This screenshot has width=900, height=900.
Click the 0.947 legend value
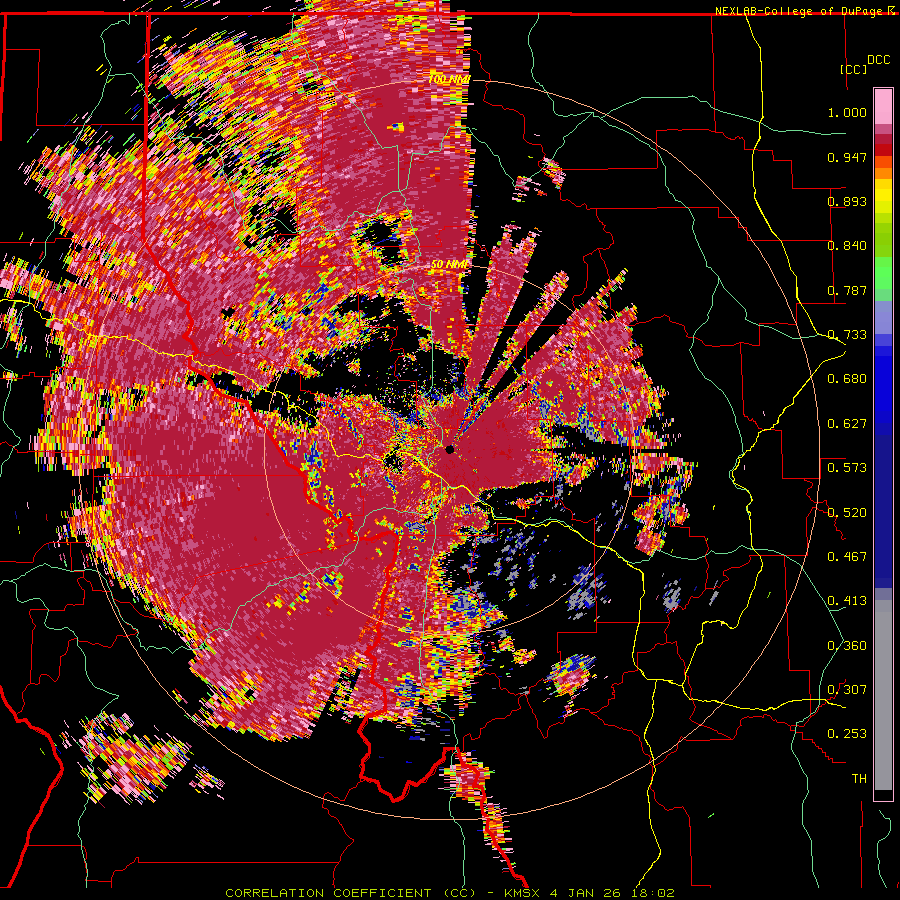click(x=847, y=157)
